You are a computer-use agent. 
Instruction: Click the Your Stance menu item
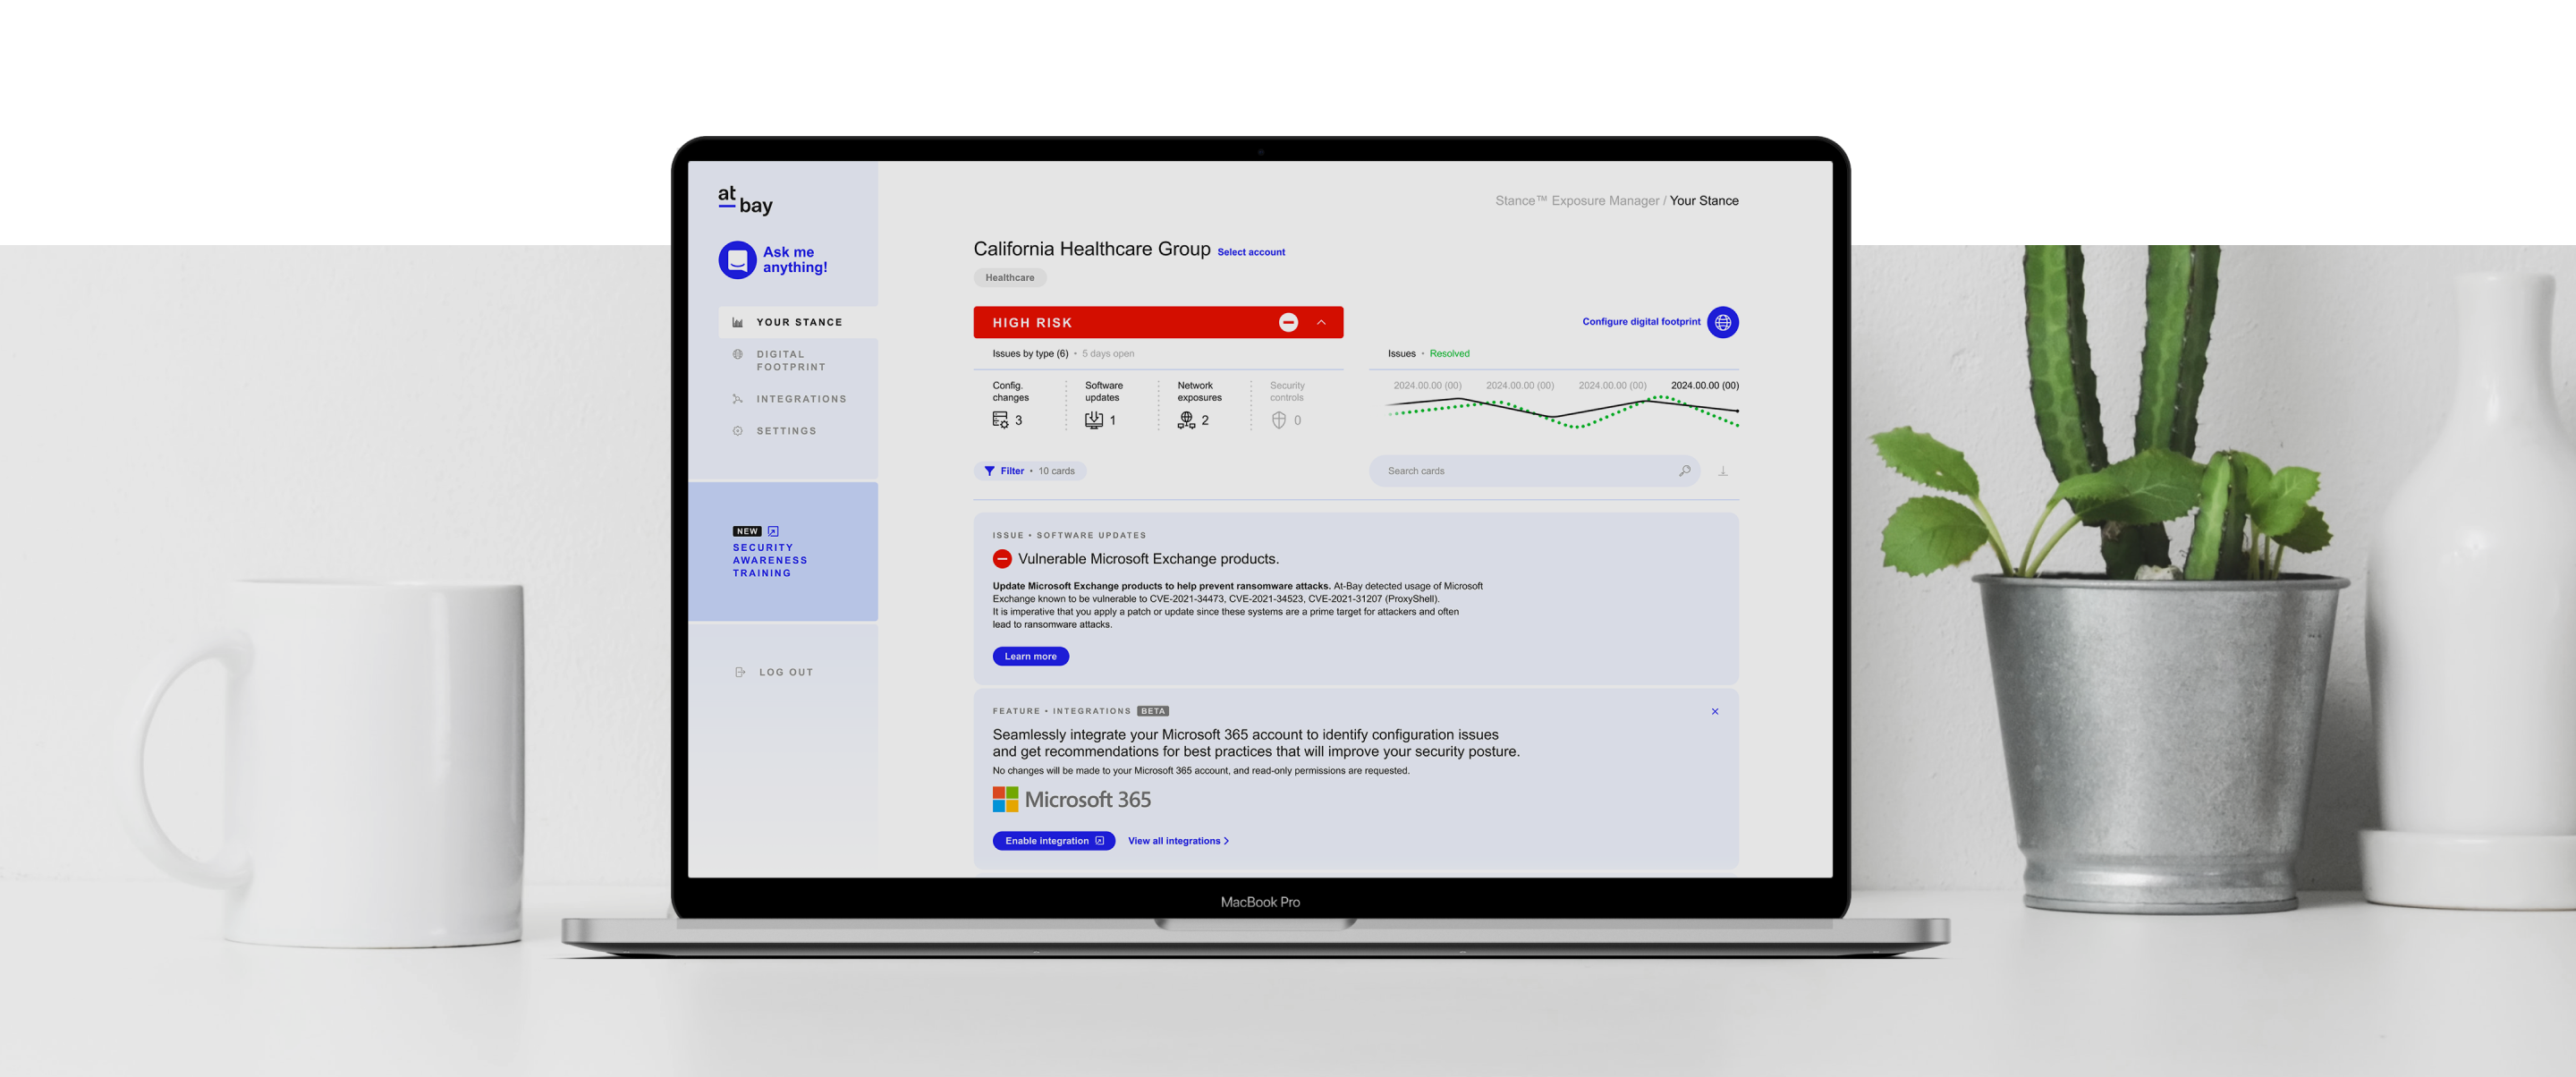point(797,322)
